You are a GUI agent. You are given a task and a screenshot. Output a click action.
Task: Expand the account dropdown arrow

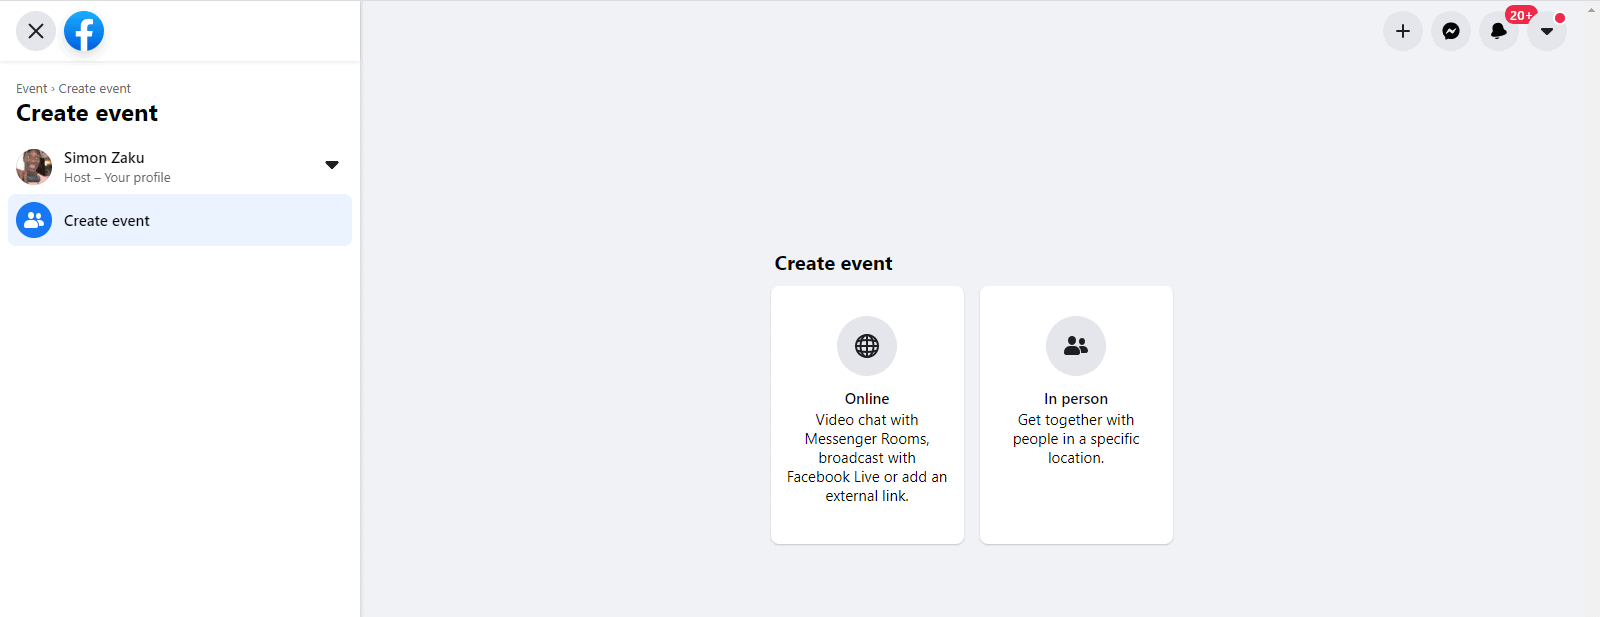1547,31
